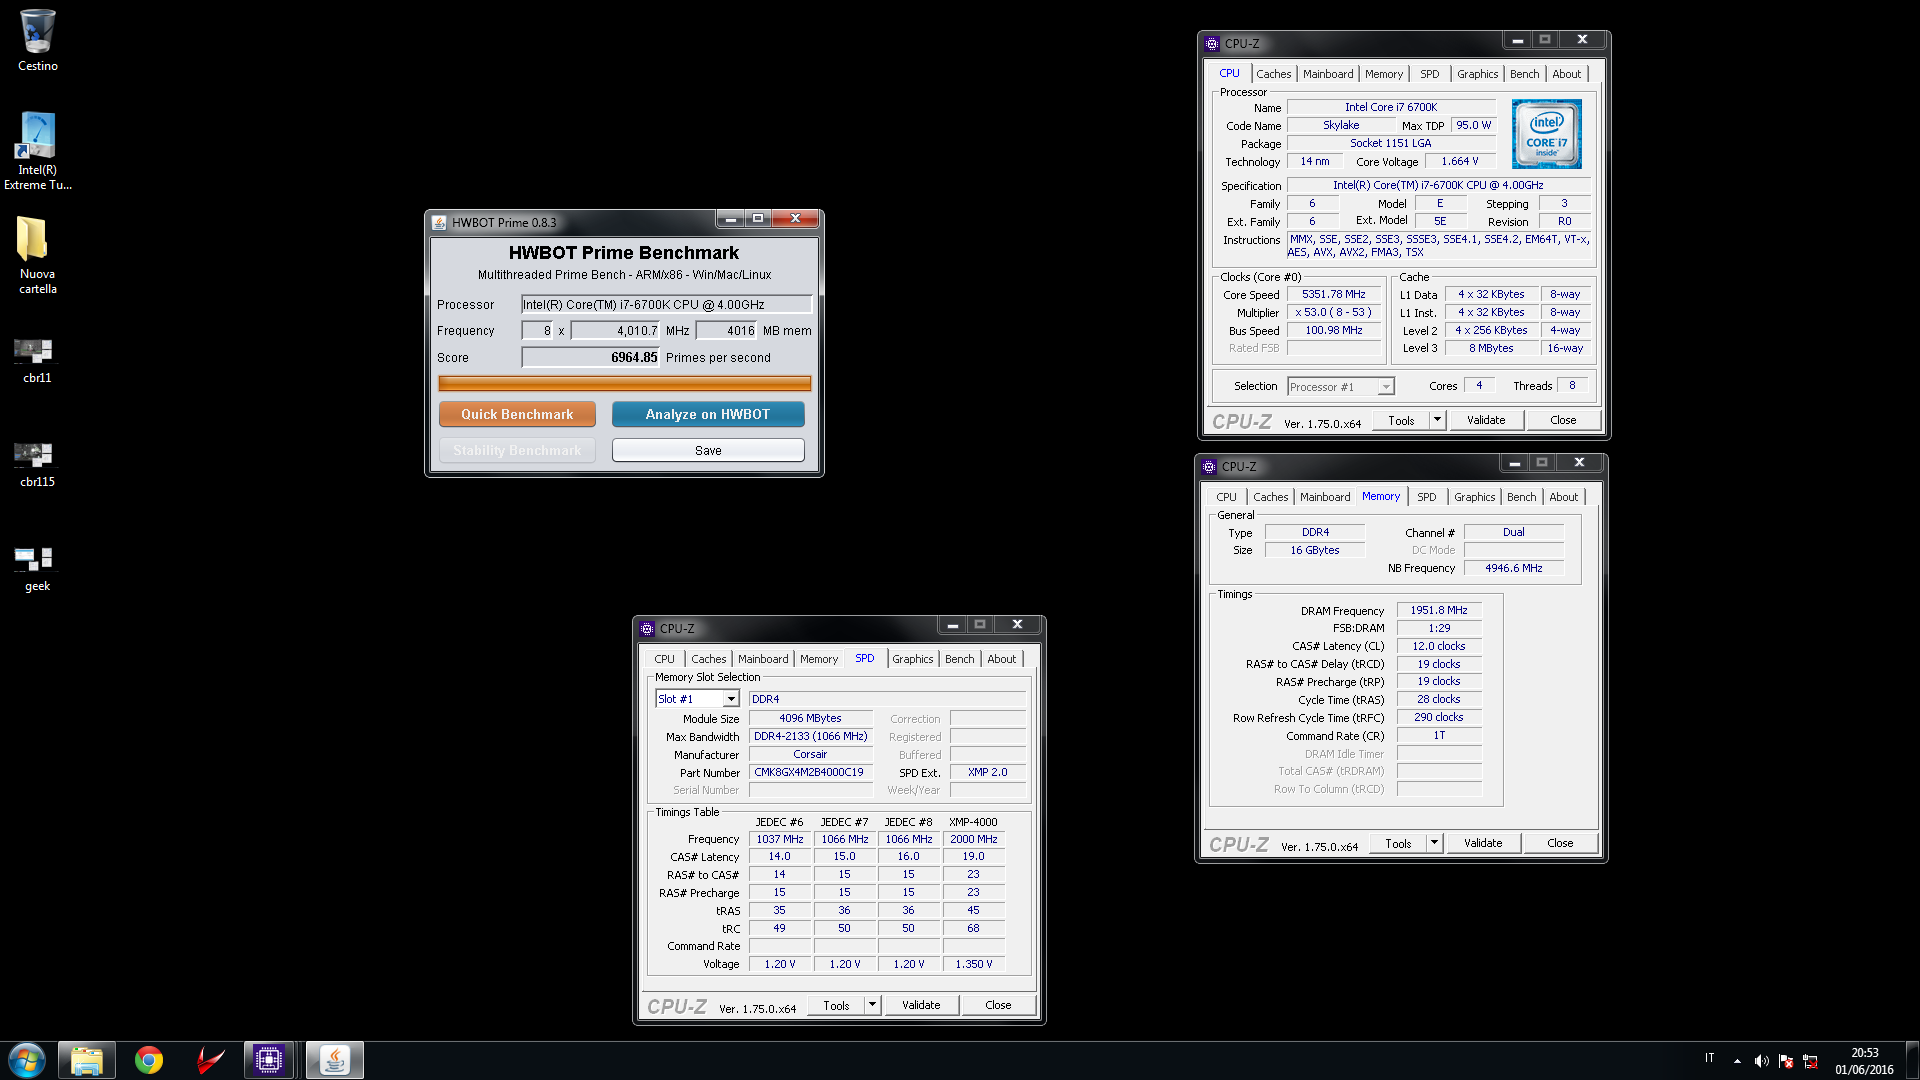Click the network status tray icon
The height and width of the screenshot is (1080, 1920).
pyautogui.click(x=1810, y=1061)
